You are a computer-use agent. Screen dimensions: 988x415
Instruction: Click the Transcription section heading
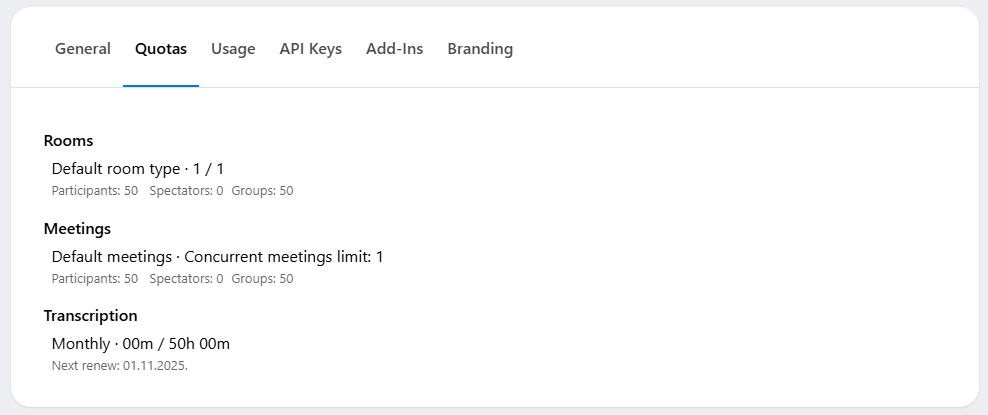pyautogui.click(x=91, y=316)
